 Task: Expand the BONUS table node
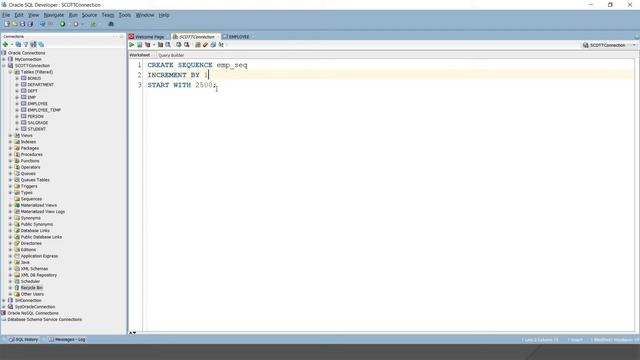tap(17, 78)
